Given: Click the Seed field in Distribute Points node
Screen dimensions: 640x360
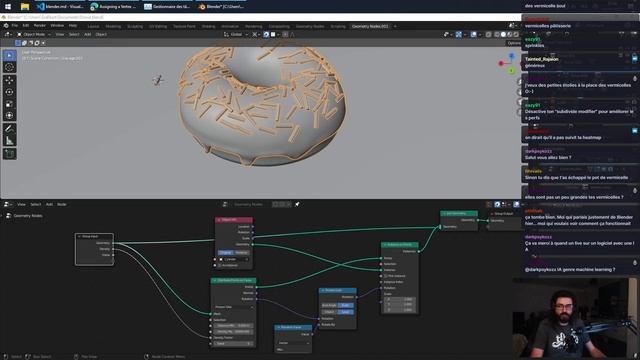Looking at the screenshot, I should click(233, 344).
